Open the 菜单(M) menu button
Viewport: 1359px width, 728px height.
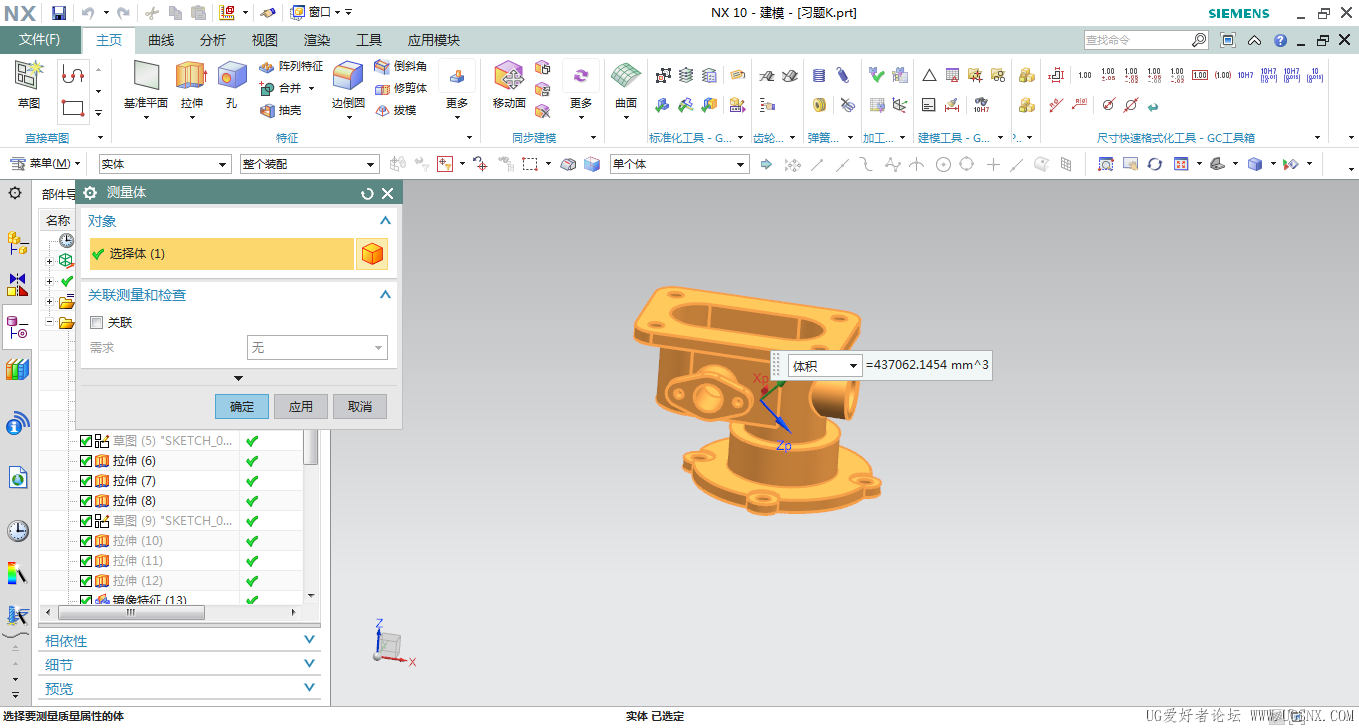(x=44, y=164)
